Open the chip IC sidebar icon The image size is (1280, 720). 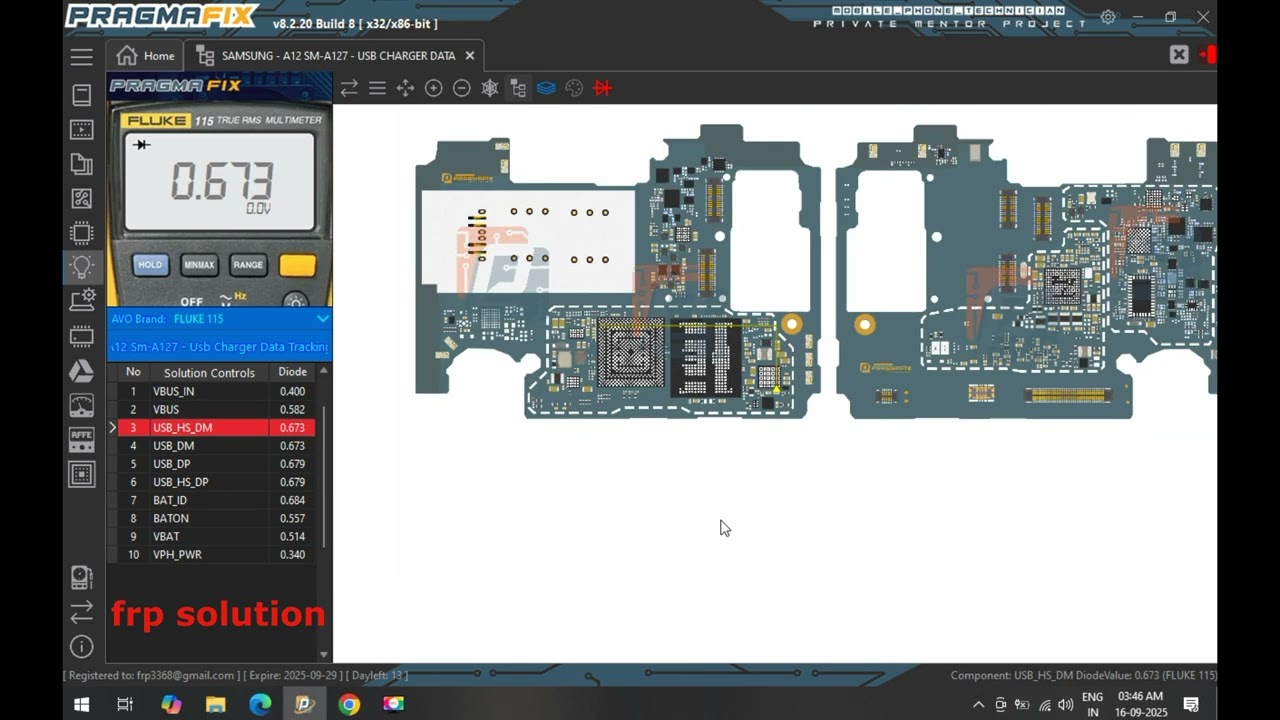click(82, 233)
